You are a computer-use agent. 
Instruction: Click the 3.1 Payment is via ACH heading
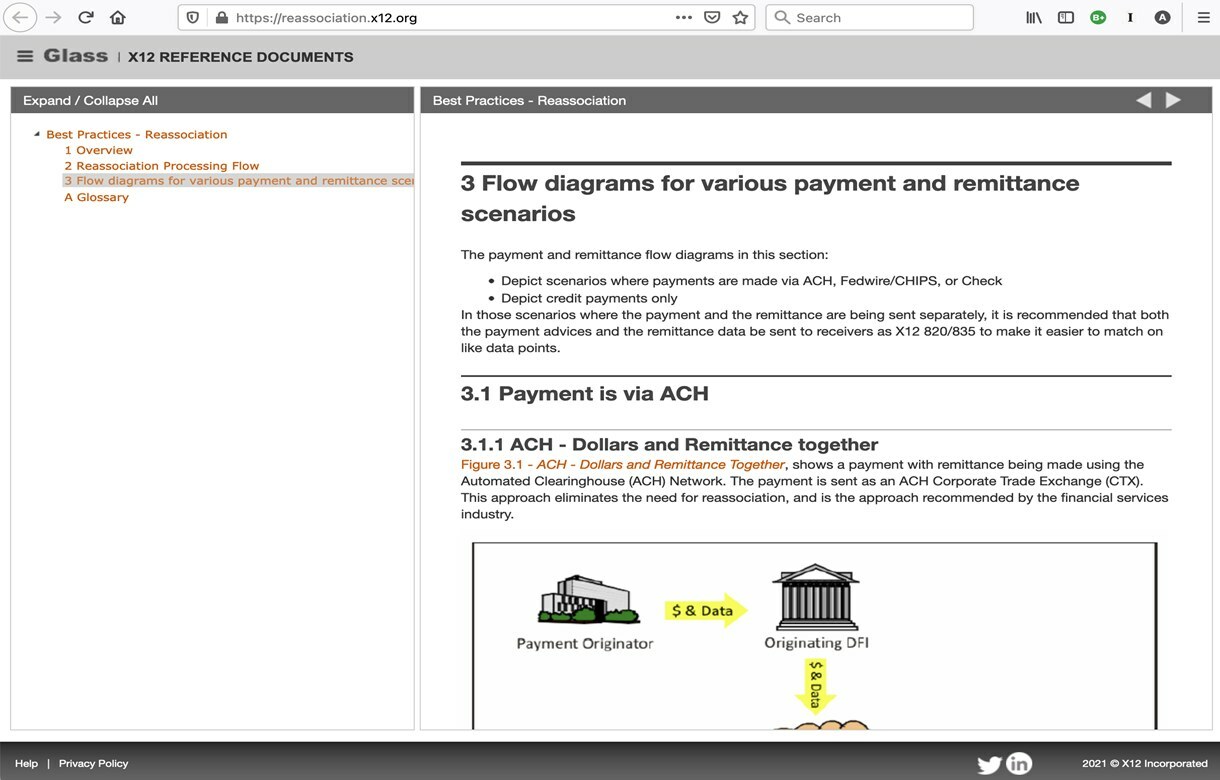click(584, 393)
